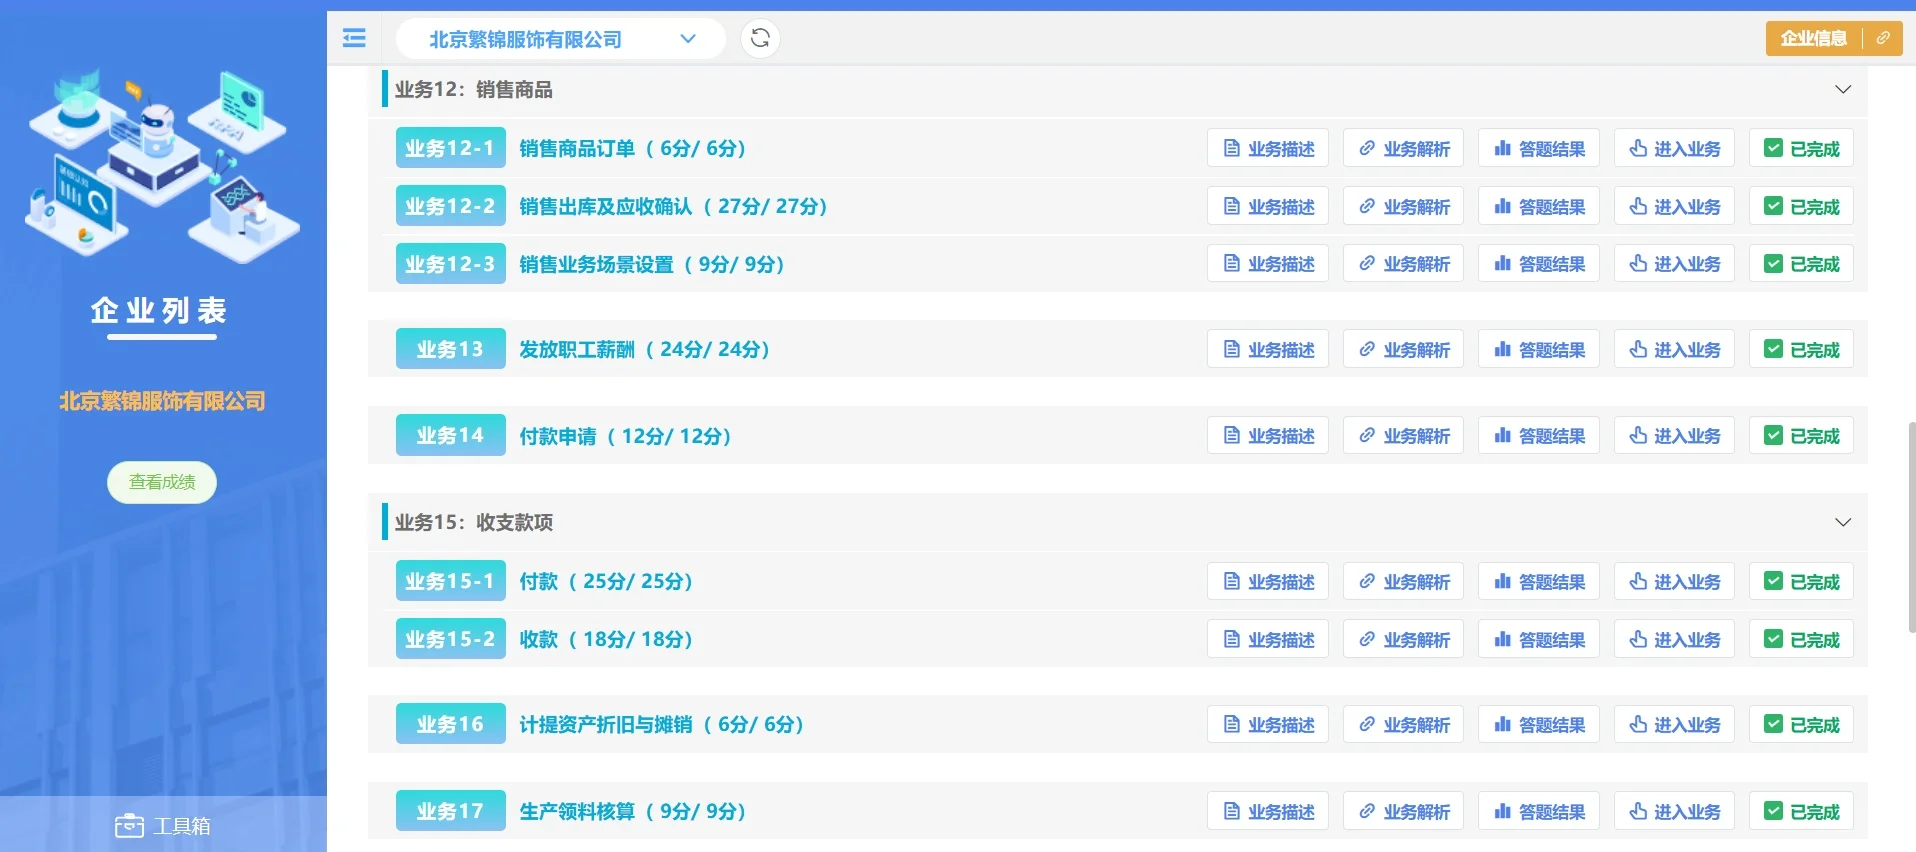
Task: Click 进入业务 for 业务15-2 收款
Action: click(1674, 639)
